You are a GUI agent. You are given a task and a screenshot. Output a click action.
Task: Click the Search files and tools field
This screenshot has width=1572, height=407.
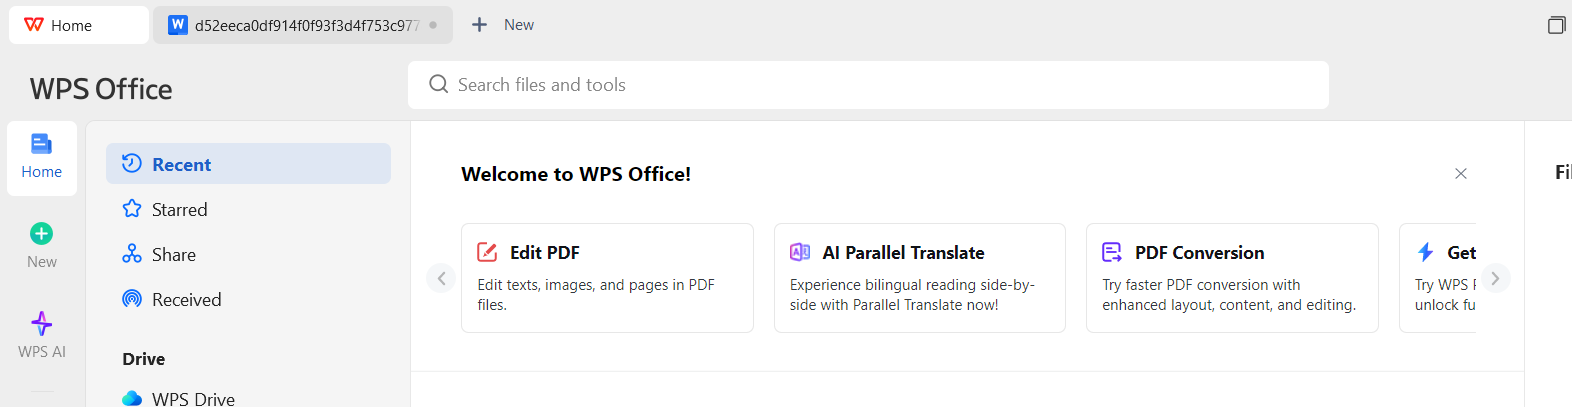868,85
